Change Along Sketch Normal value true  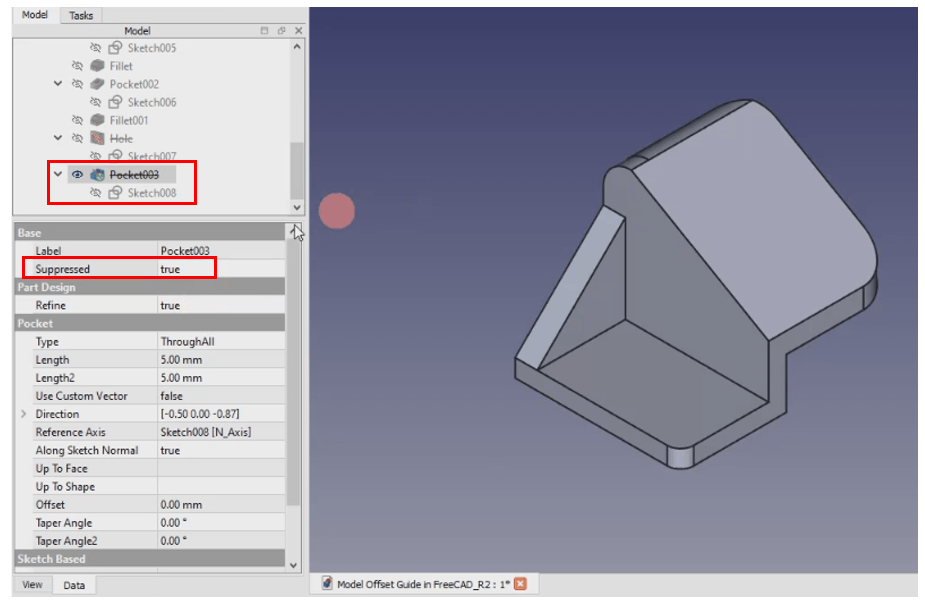221,451
